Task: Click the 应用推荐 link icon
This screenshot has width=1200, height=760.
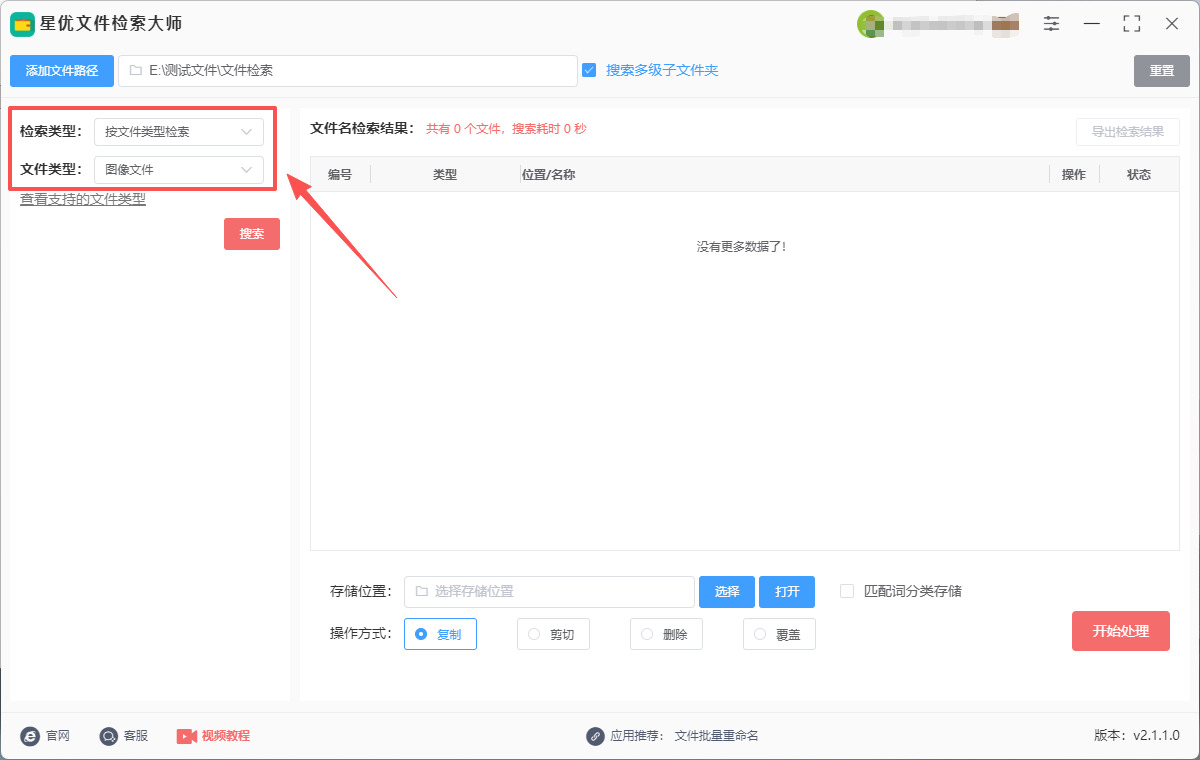Action: coord(595,736)
